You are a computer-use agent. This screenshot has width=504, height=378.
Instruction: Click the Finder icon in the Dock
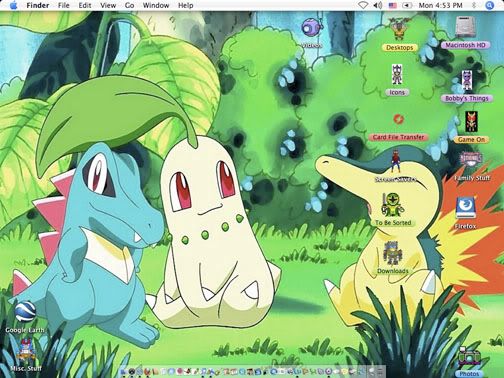[124, 371]
